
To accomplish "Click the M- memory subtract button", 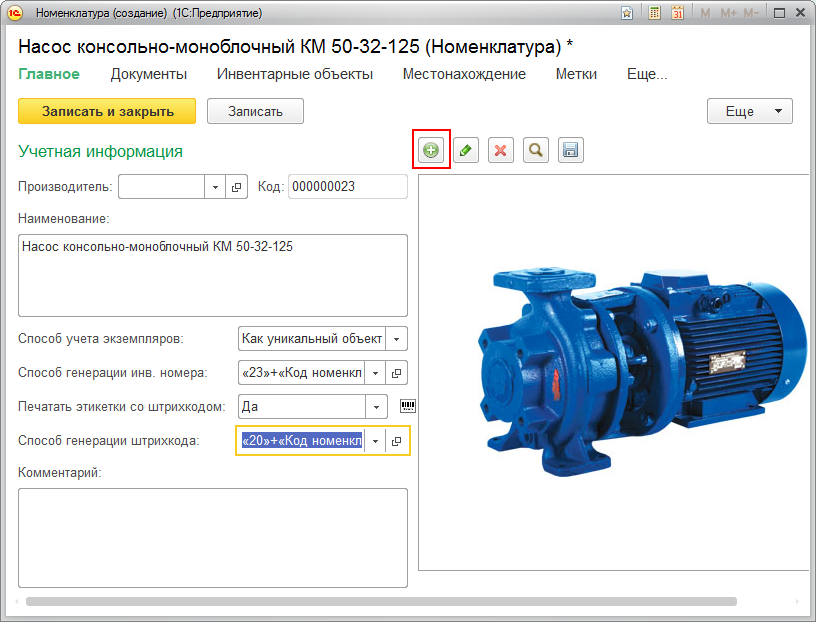I will tap(751, 13).
